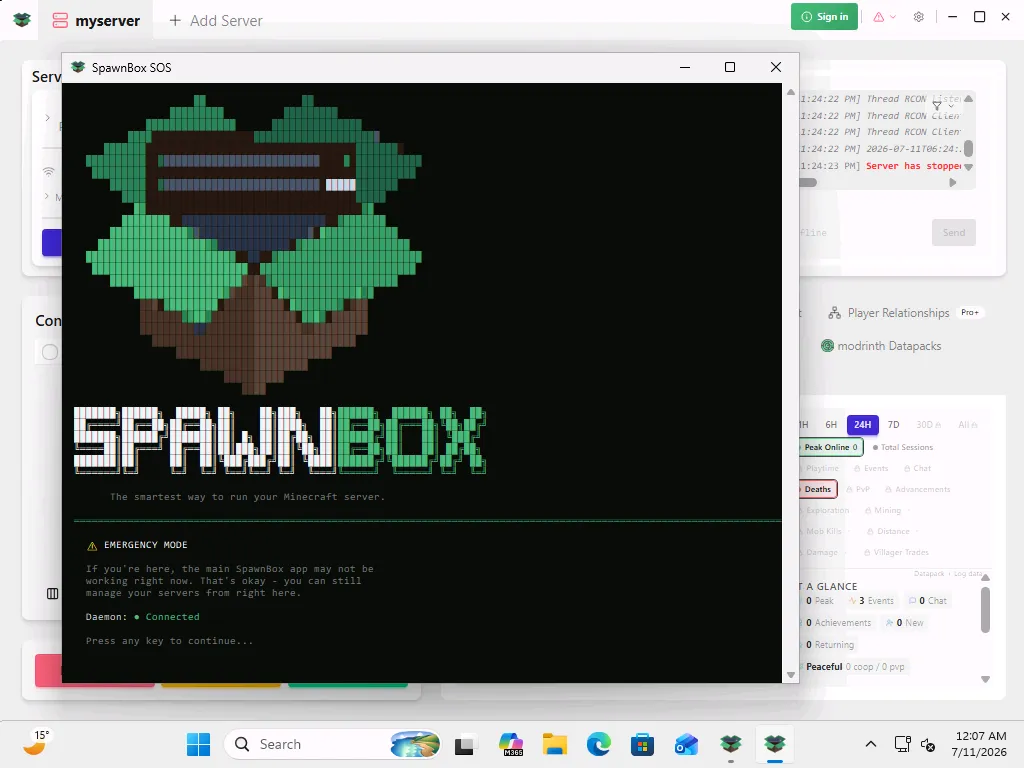The width and height of the screenshot is (1024, 768).
Task: Click the At a Glance scroll down arrow
Action: [985, 679]
